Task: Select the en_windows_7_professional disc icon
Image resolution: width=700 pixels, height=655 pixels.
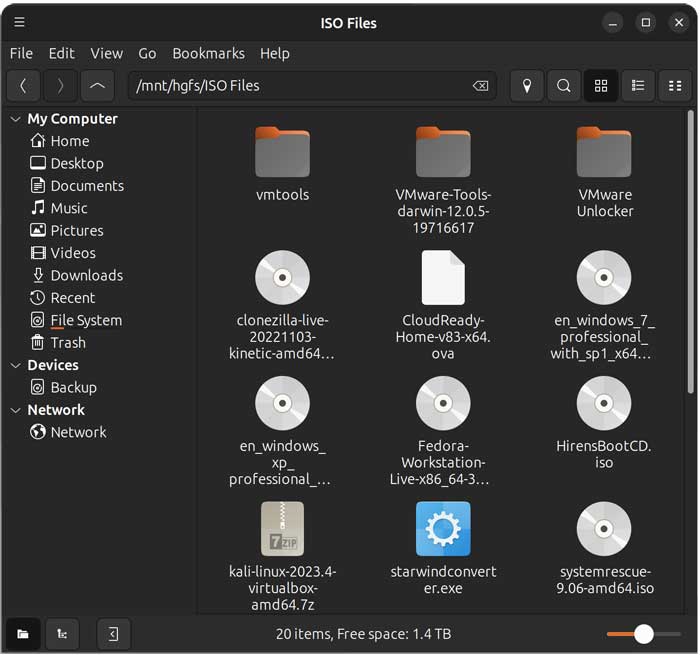Action: [604, 278]
